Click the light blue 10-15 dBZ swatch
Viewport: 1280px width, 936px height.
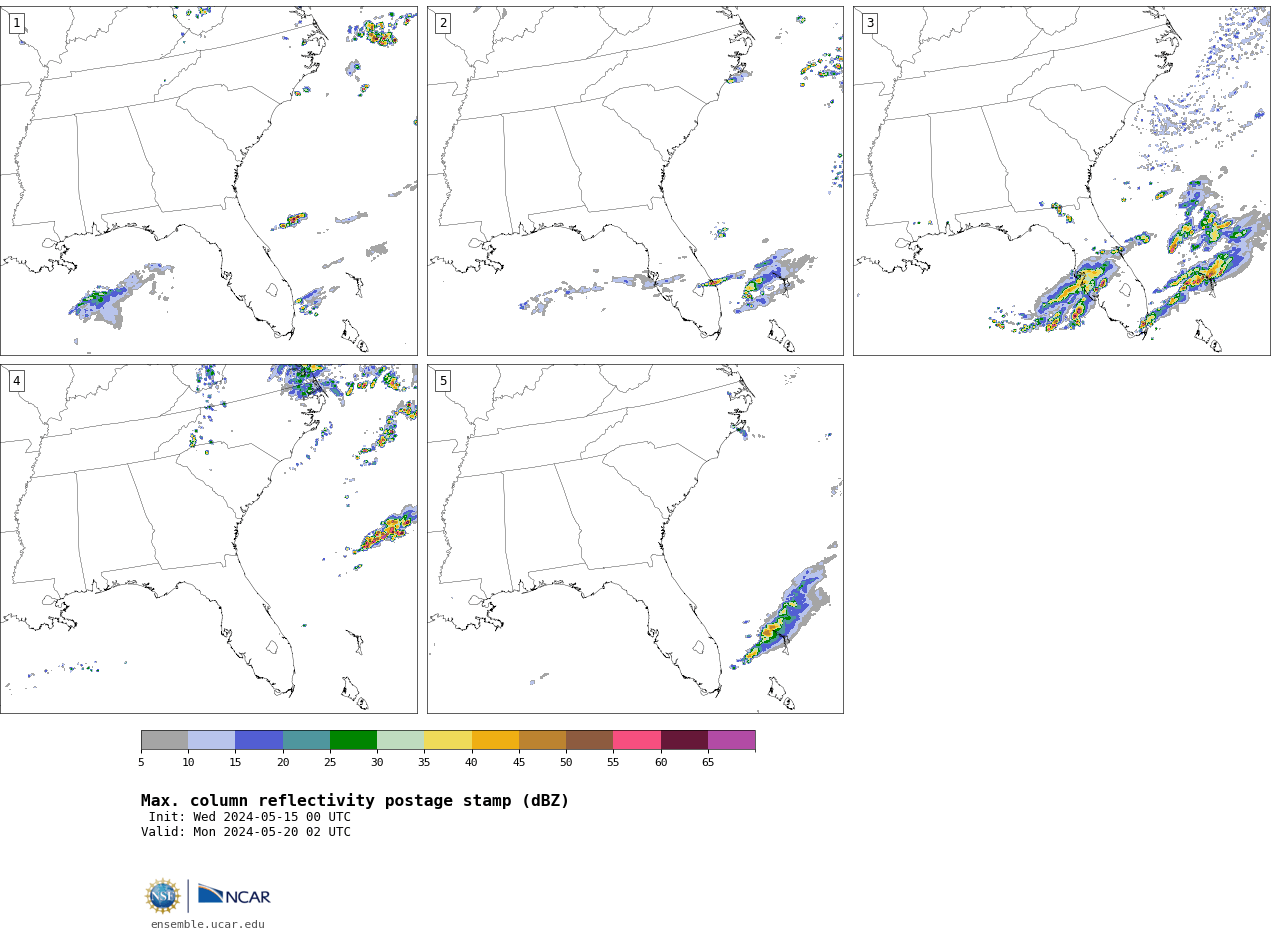(x=212, y=740)
